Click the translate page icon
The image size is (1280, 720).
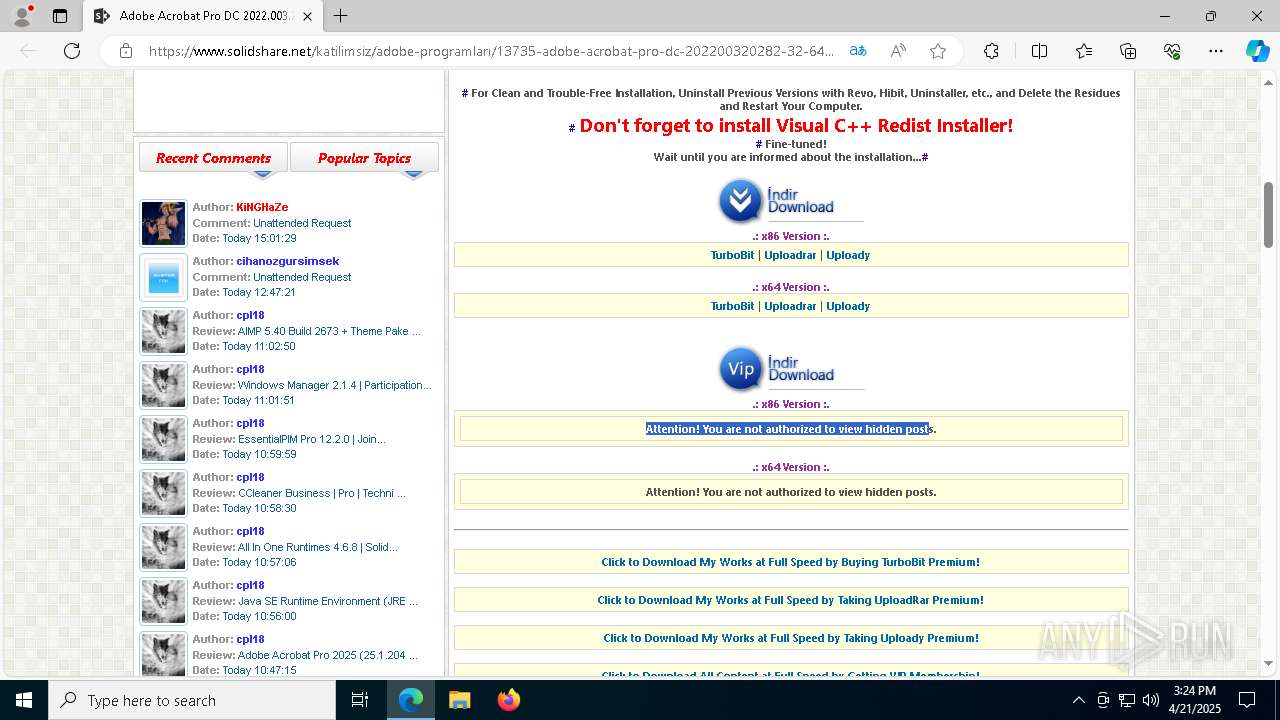tap(858, 51)
